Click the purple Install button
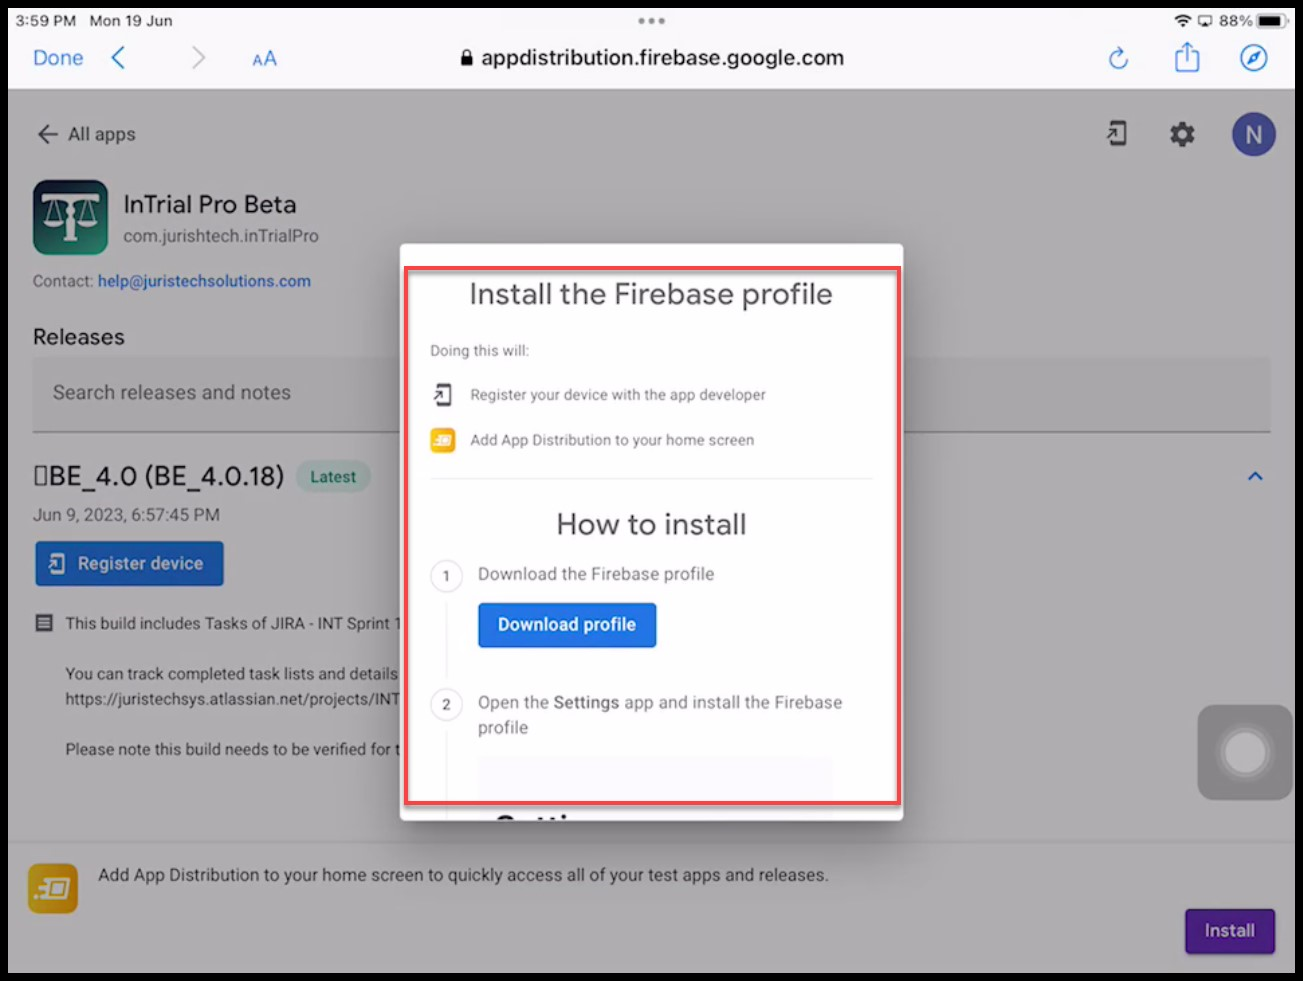This screenshot has width=1303, height=981. click(x=1229, y=931)
